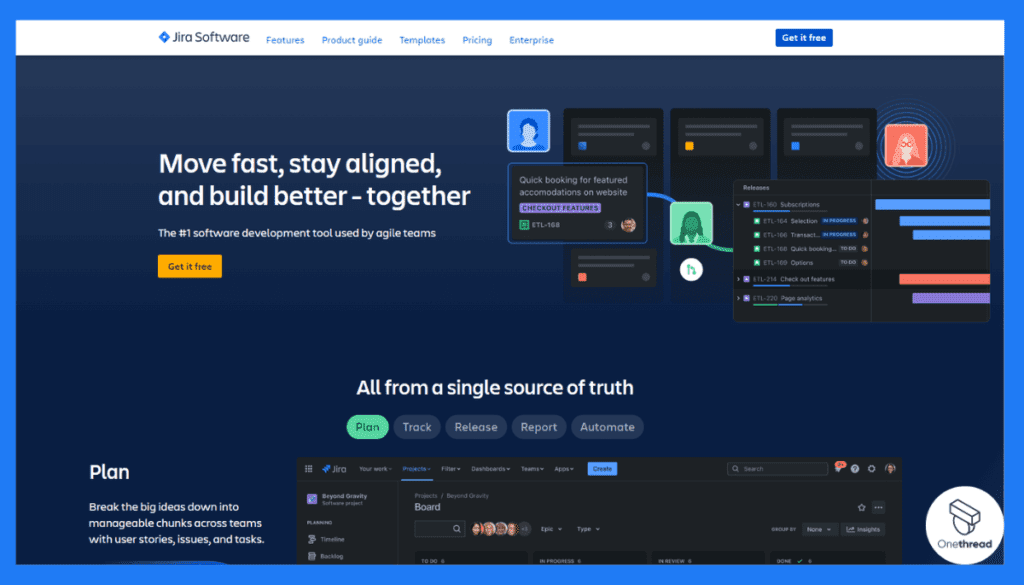The image size is (1024, 585).
Task: Click the Jira logo in app header
Action: pos(334,469)
